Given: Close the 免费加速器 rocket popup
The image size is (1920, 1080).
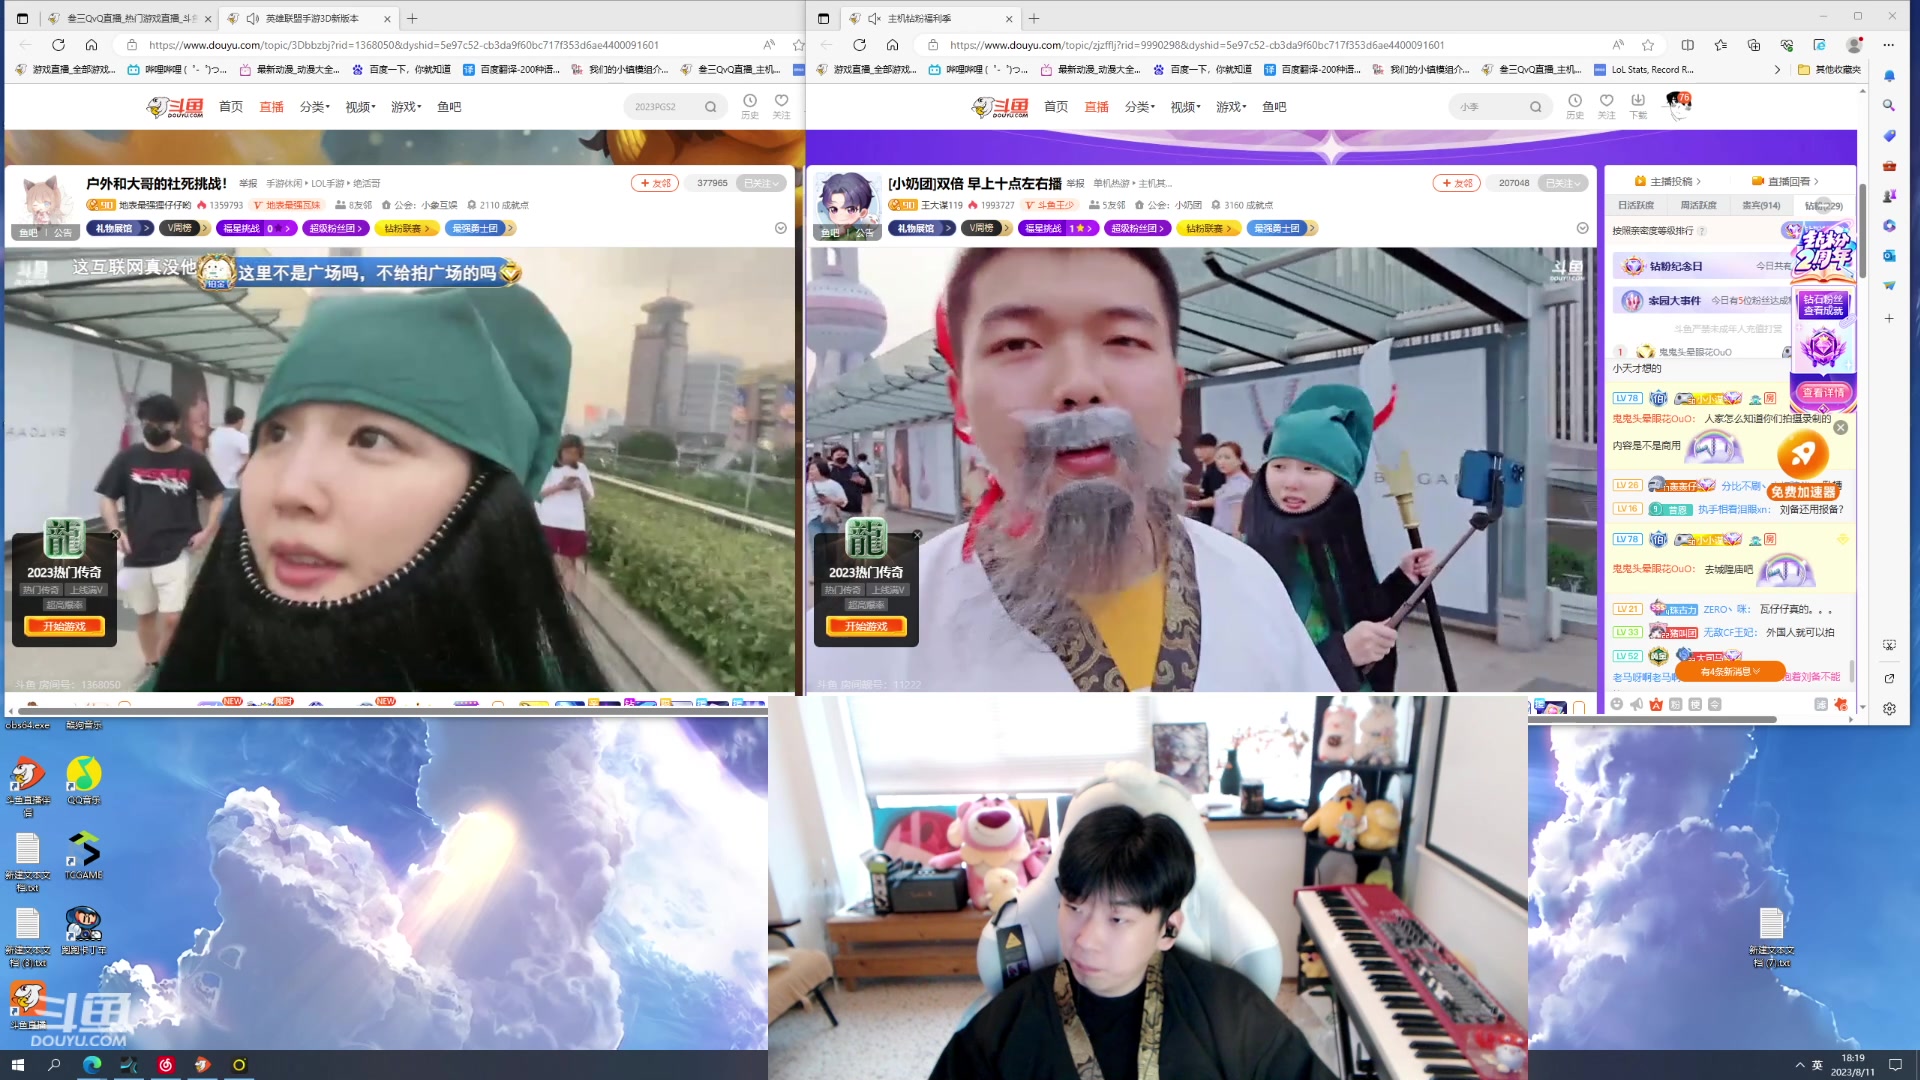Looking at the screenshot, I should [x=1841, y=428].
